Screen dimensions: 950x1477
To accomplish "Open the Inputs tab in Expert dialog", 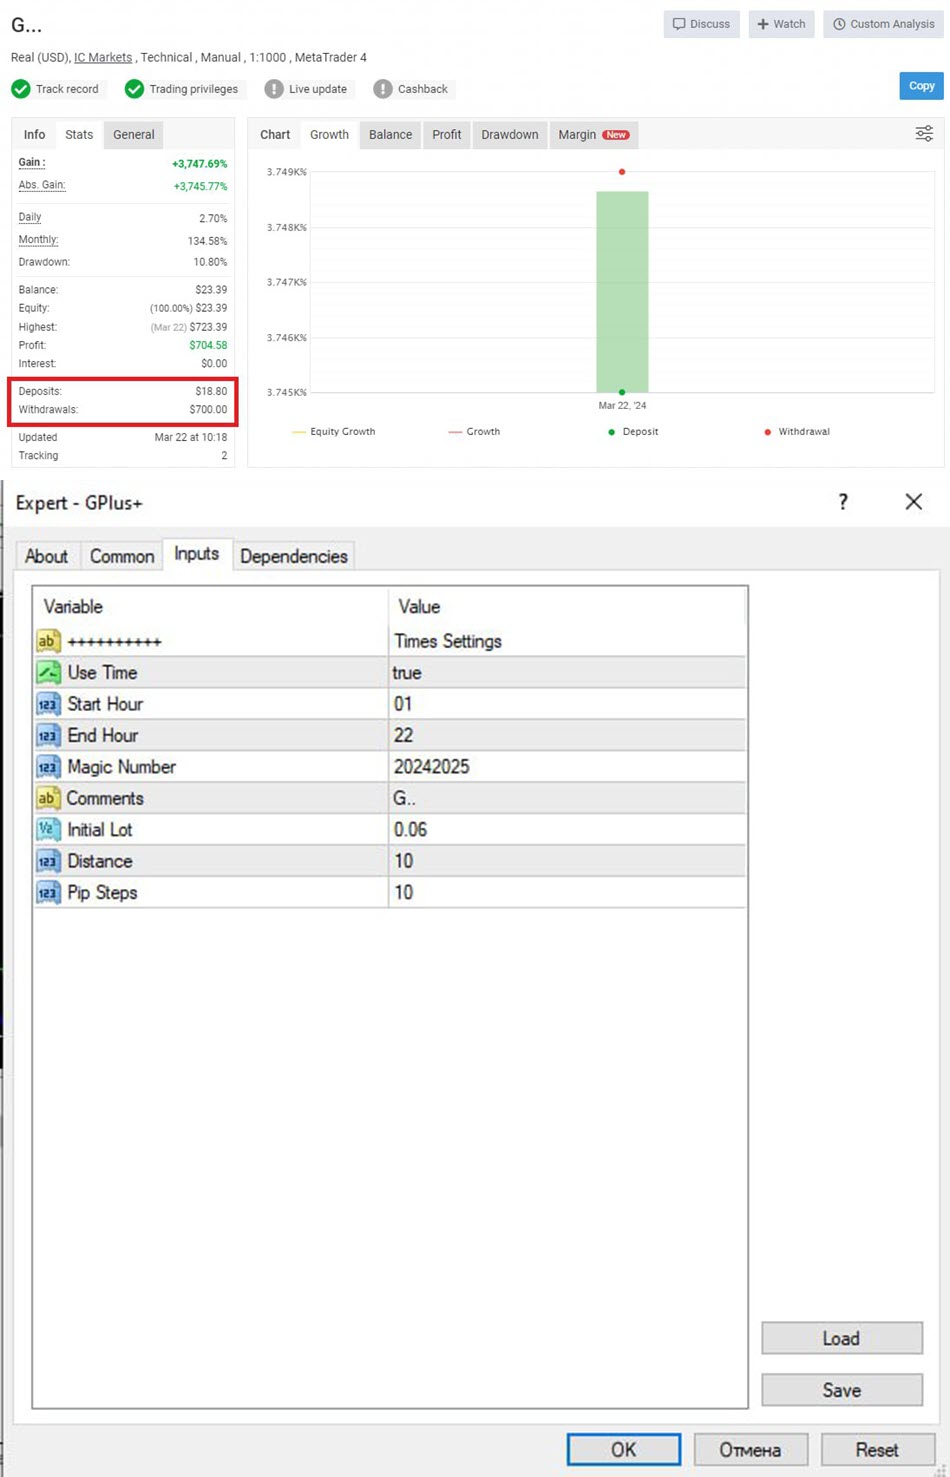I will click(x=196, y=554).
